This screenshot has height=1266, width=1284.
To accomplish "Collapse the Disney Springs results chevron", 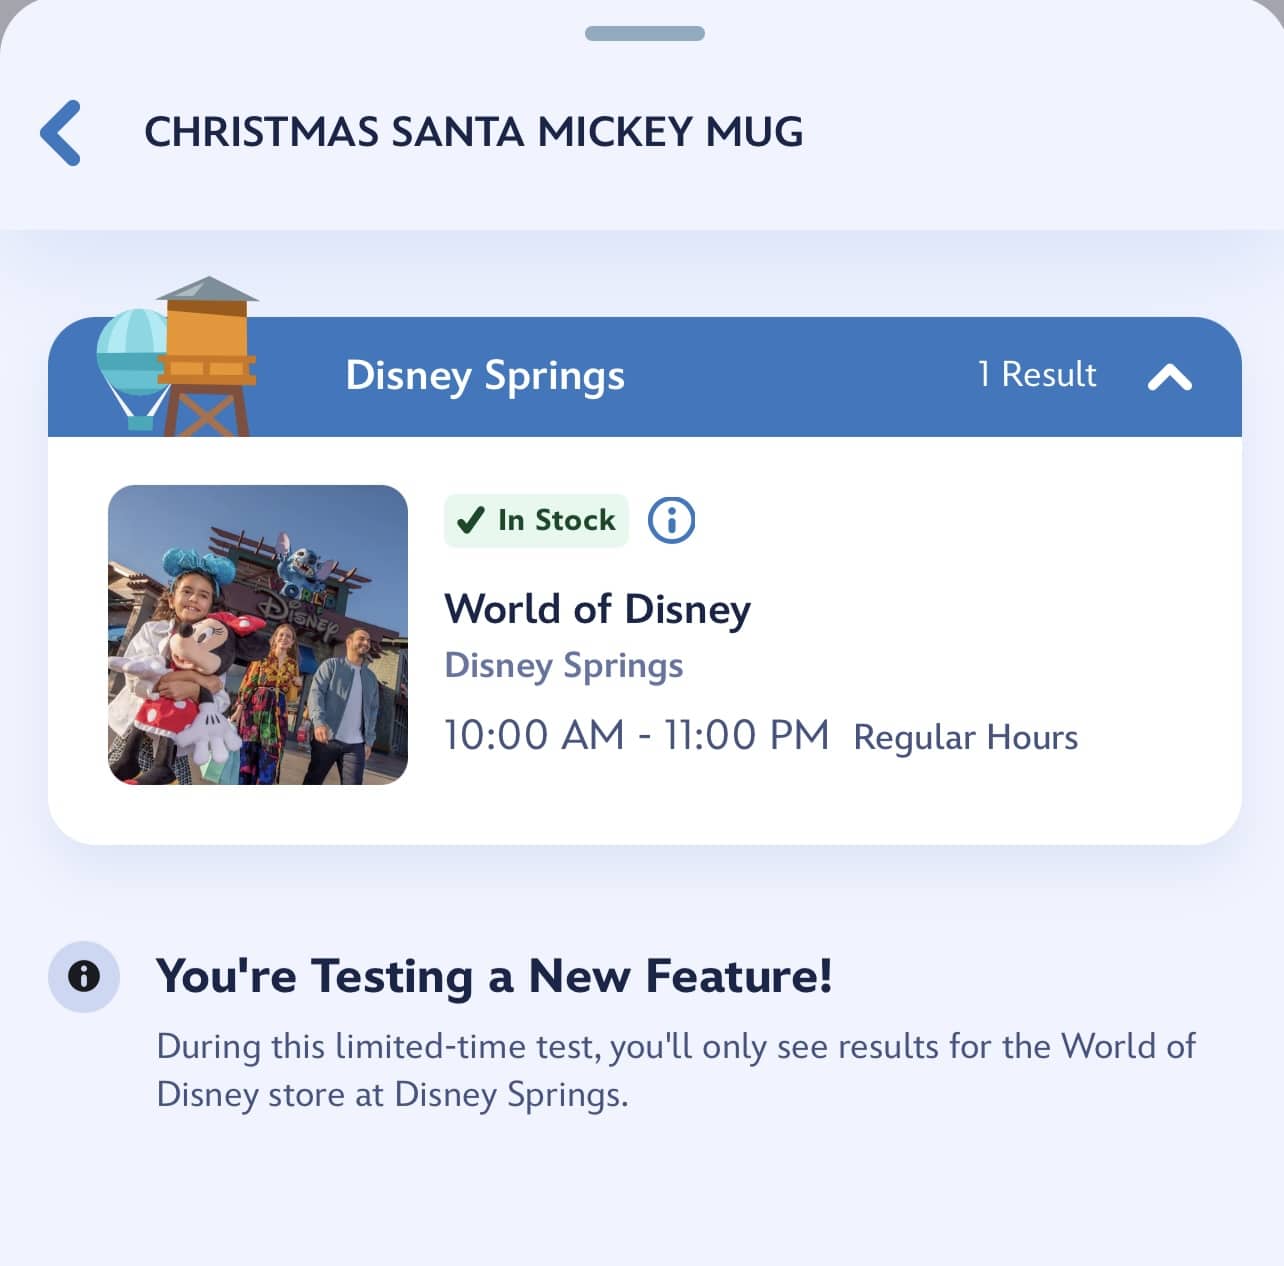I will pos(1169,376).
